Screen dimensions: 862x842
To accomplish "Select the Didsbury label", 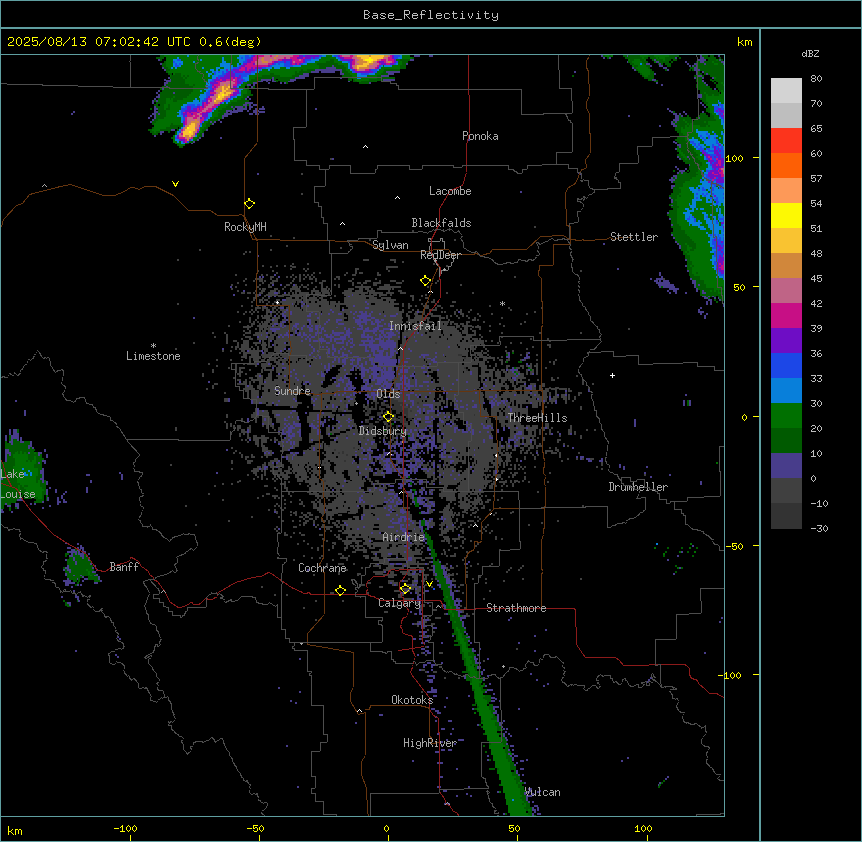I will point(383,431).
